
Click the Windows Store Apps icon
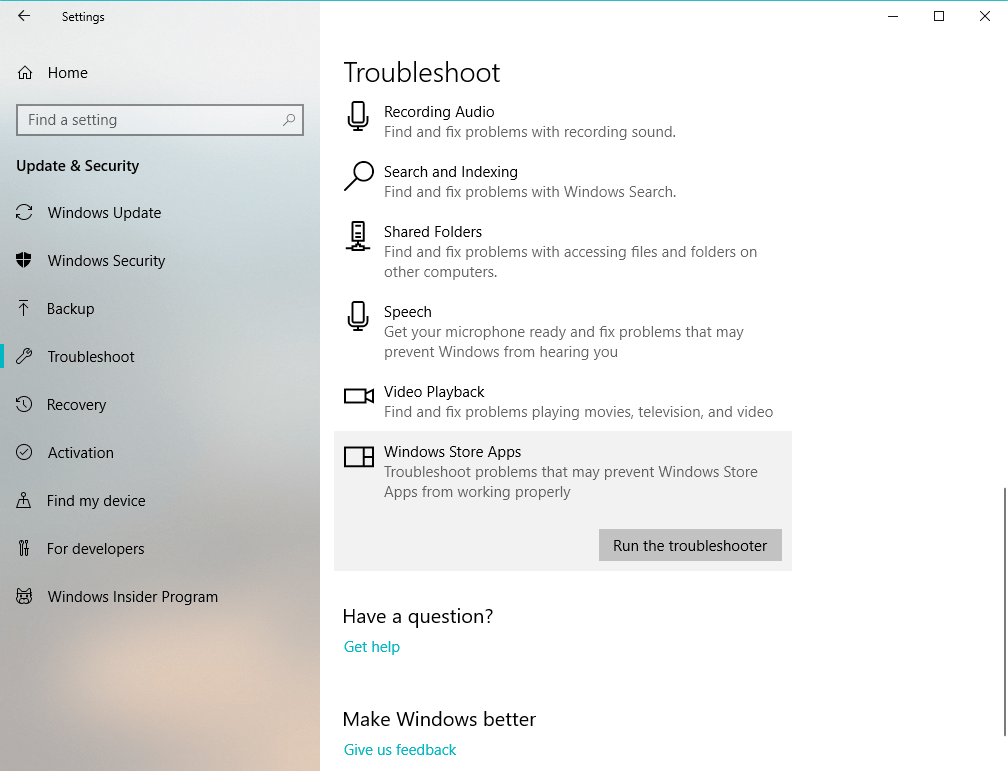coord(359,457)
